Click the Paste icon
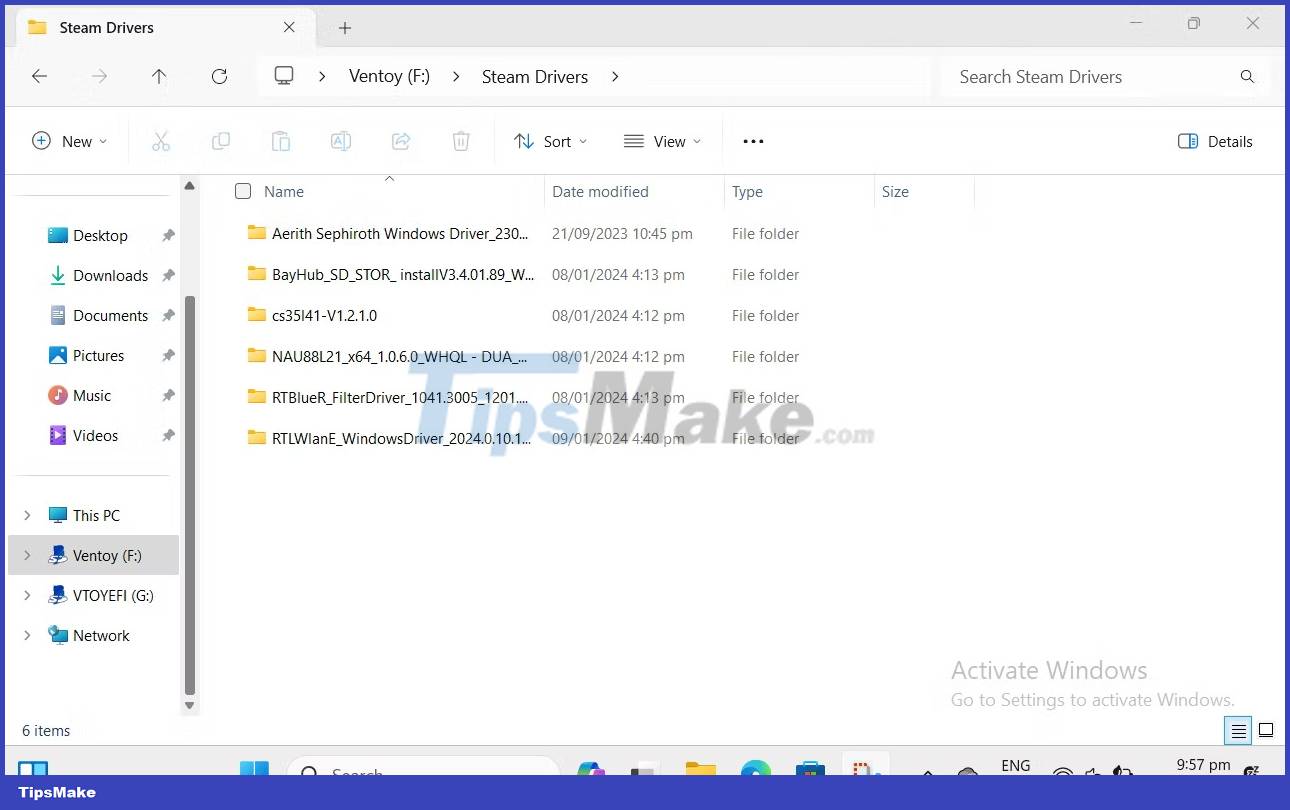 pos(281,141)
